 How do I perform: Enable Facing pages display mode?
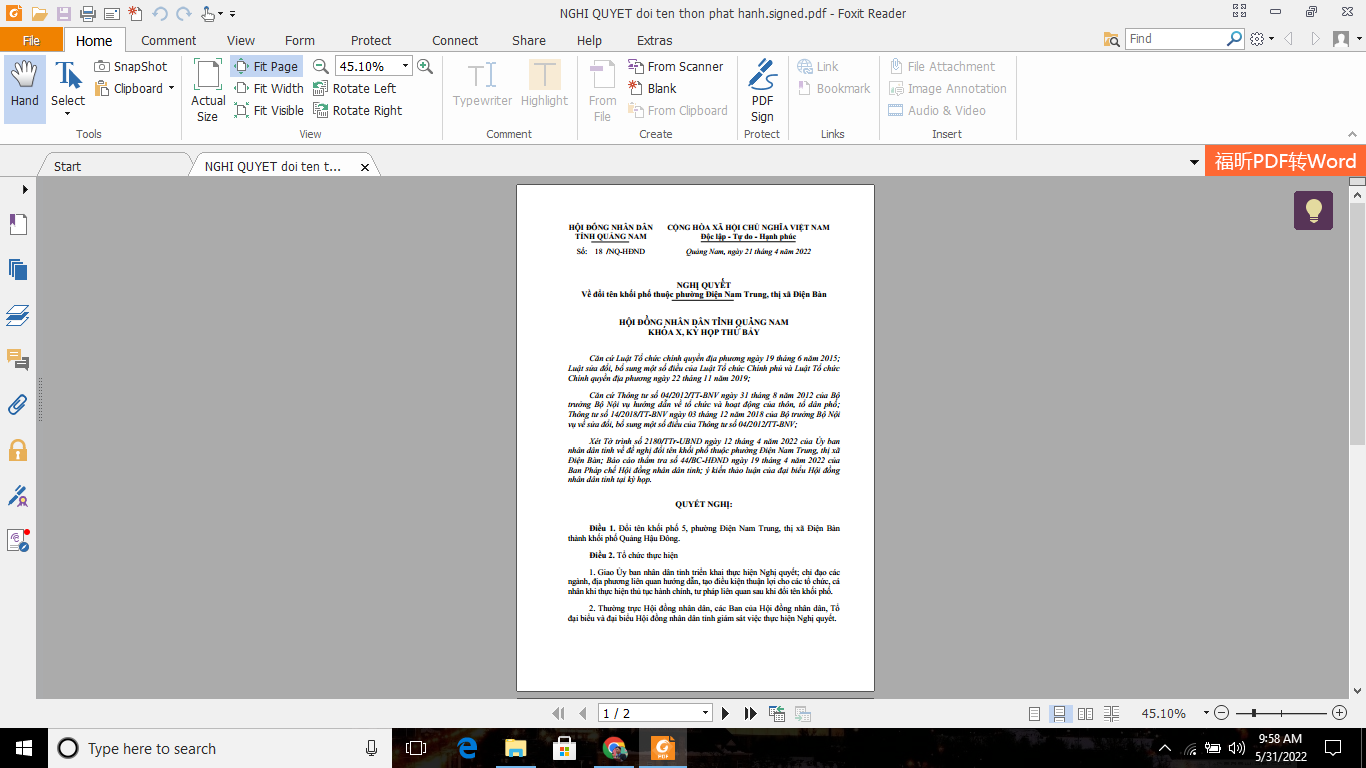coord(1086,713)
